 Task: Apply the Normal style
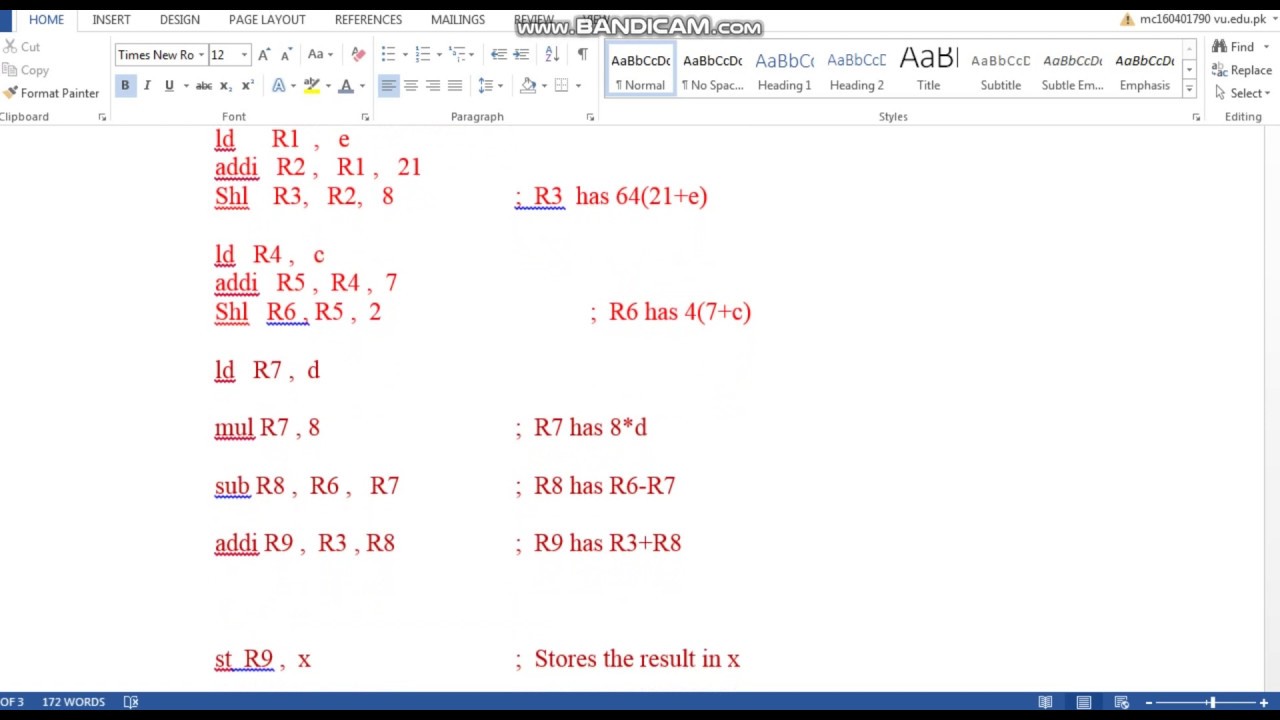pyautogui.click(x=640, y=70)
